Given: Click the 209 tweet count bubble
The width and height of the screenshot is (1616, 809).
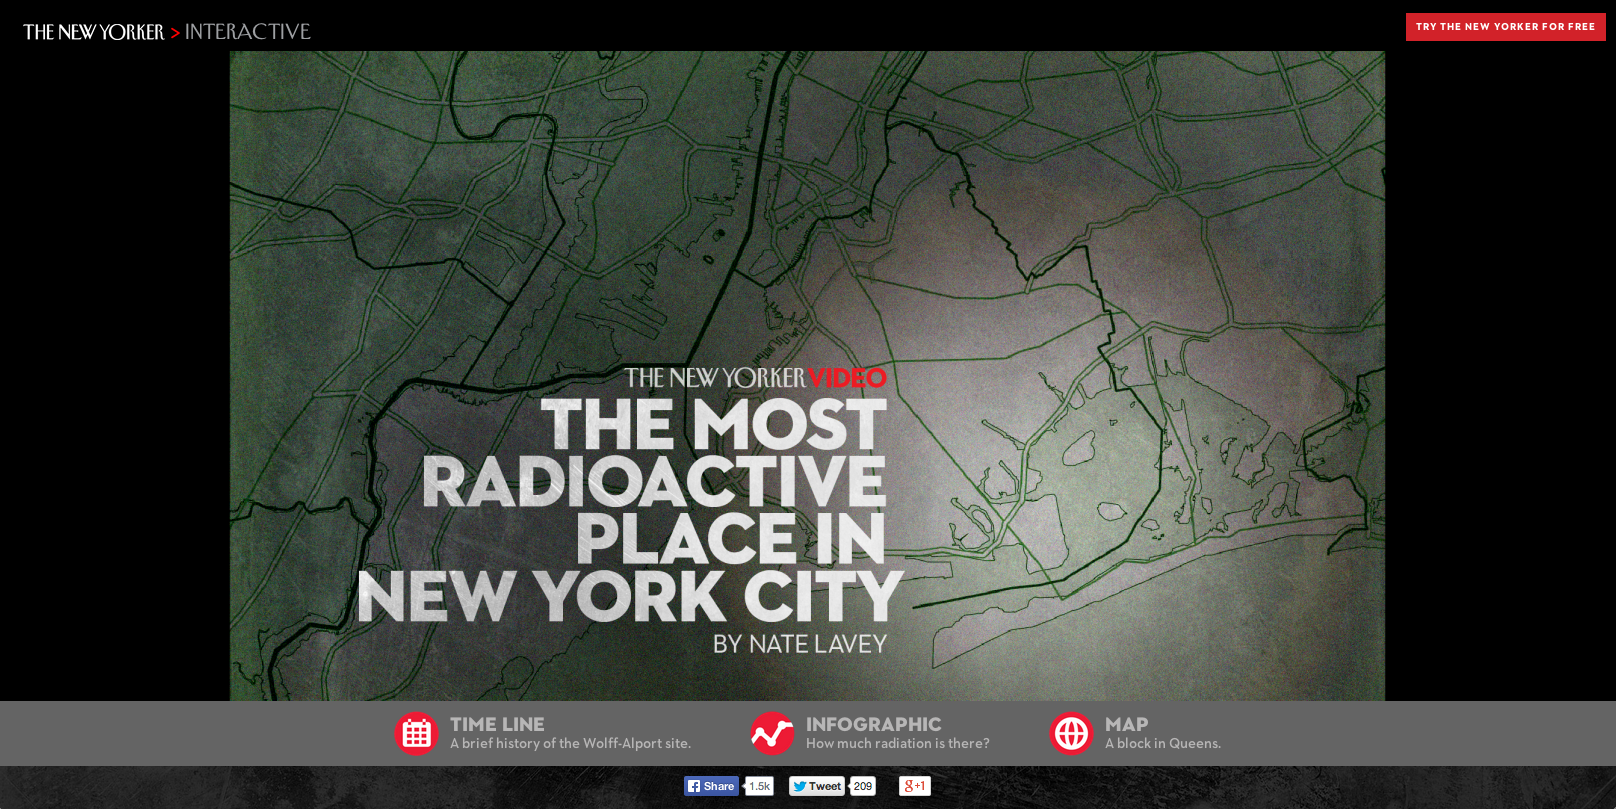Looking at the screenshot, I should click(863, 786).
